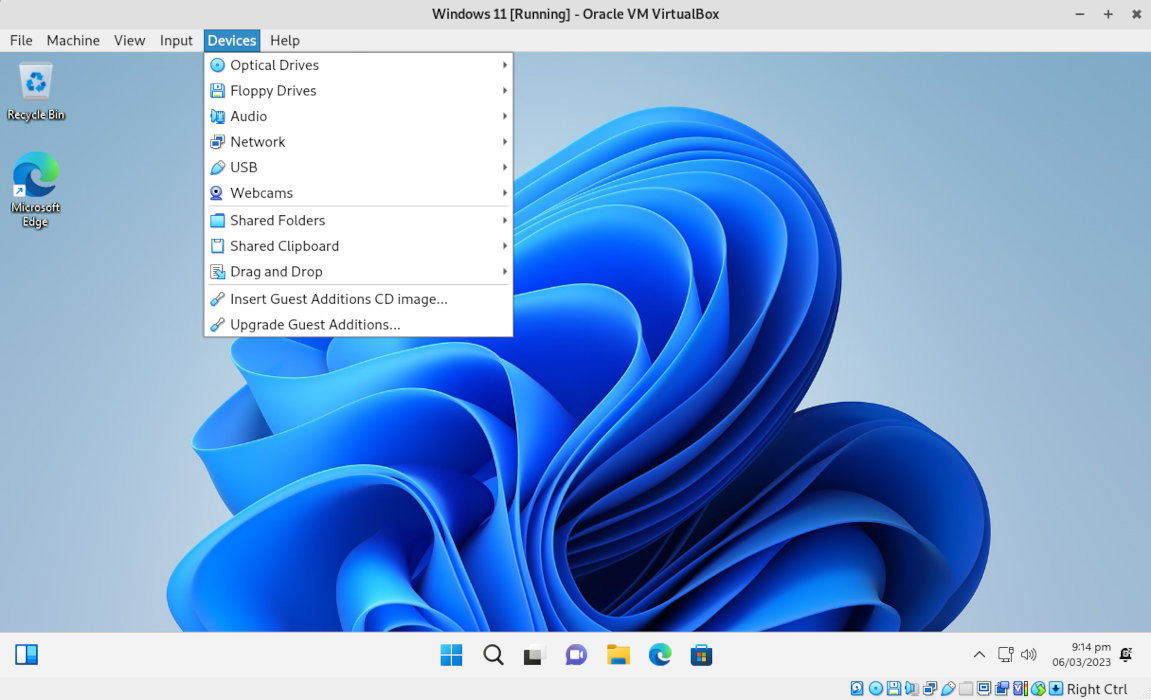
Task: Click the optical drive status icon
Action: pyautogui.click(x=875, y=688)
